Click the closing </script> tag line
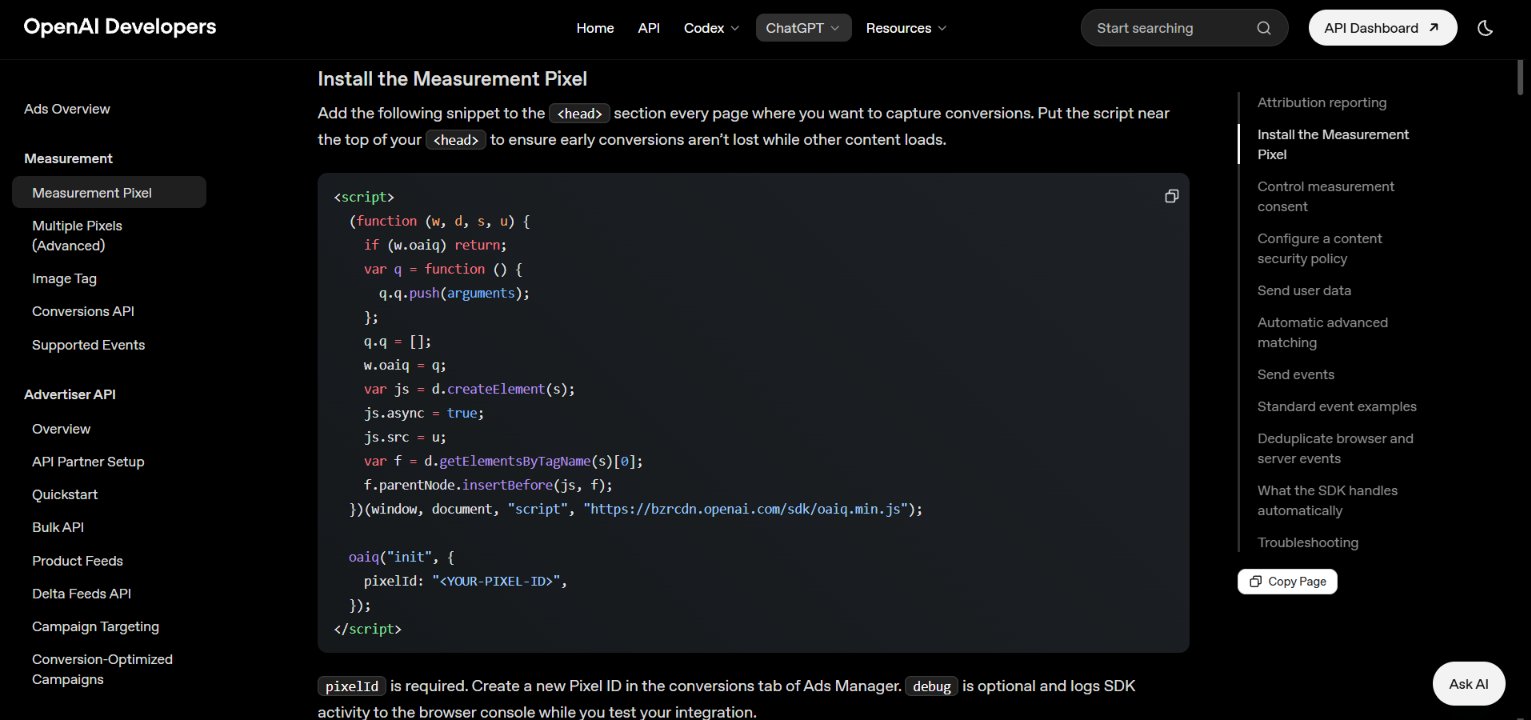The image size is (1531, 720). point(367,629)
